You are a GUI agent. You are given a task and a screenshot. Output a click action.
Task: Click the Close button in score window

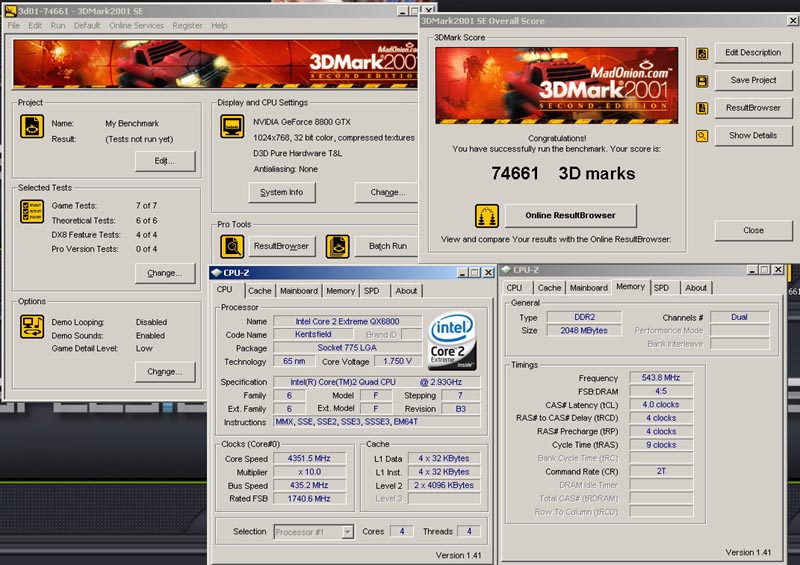click(753, 230)
